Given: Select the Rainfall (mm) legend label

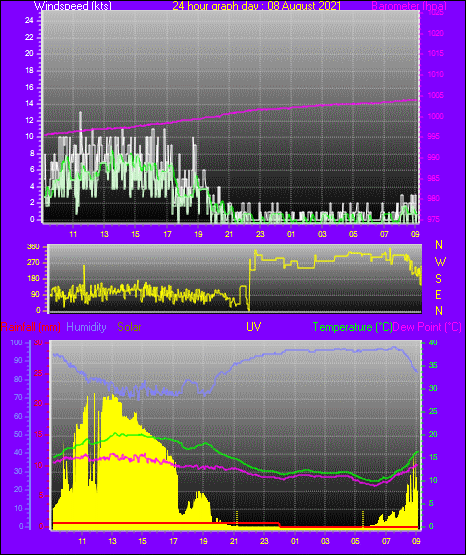Looking at the screenshot, I should tap(31, 327).
